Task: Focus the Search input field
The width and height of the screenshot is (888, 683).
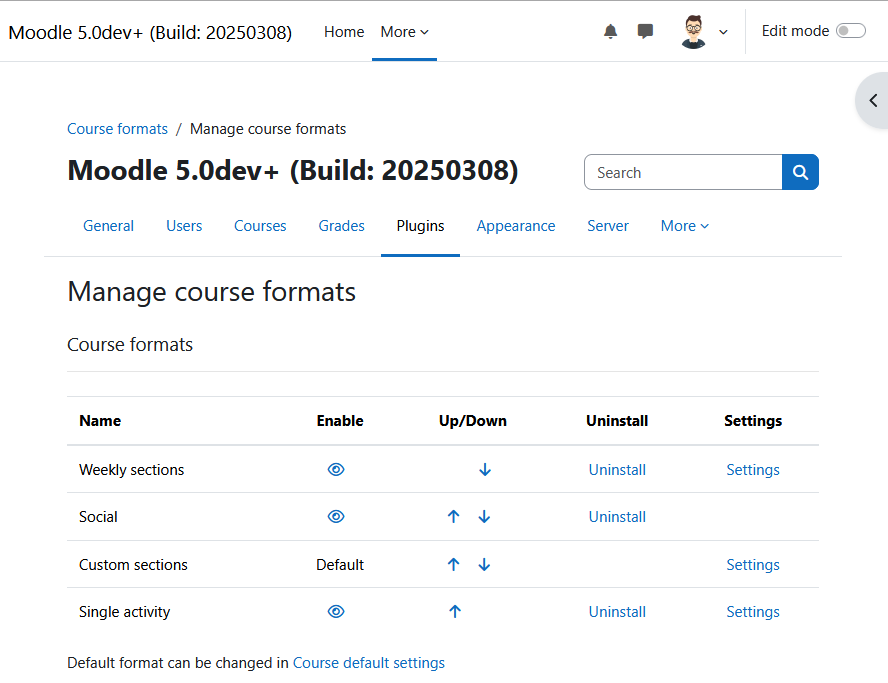Action: 683,172
